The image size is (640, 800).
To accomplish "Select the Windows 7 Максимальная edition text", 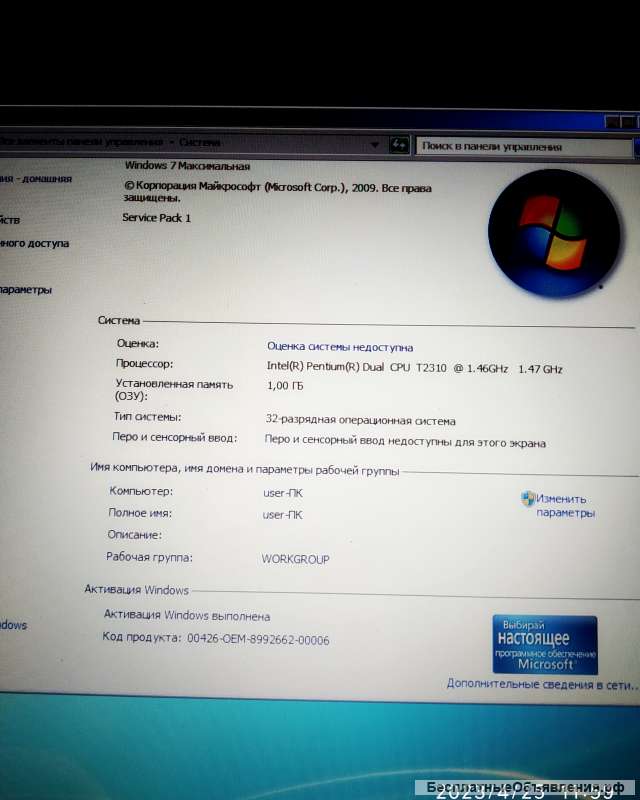I will [187, 166].
